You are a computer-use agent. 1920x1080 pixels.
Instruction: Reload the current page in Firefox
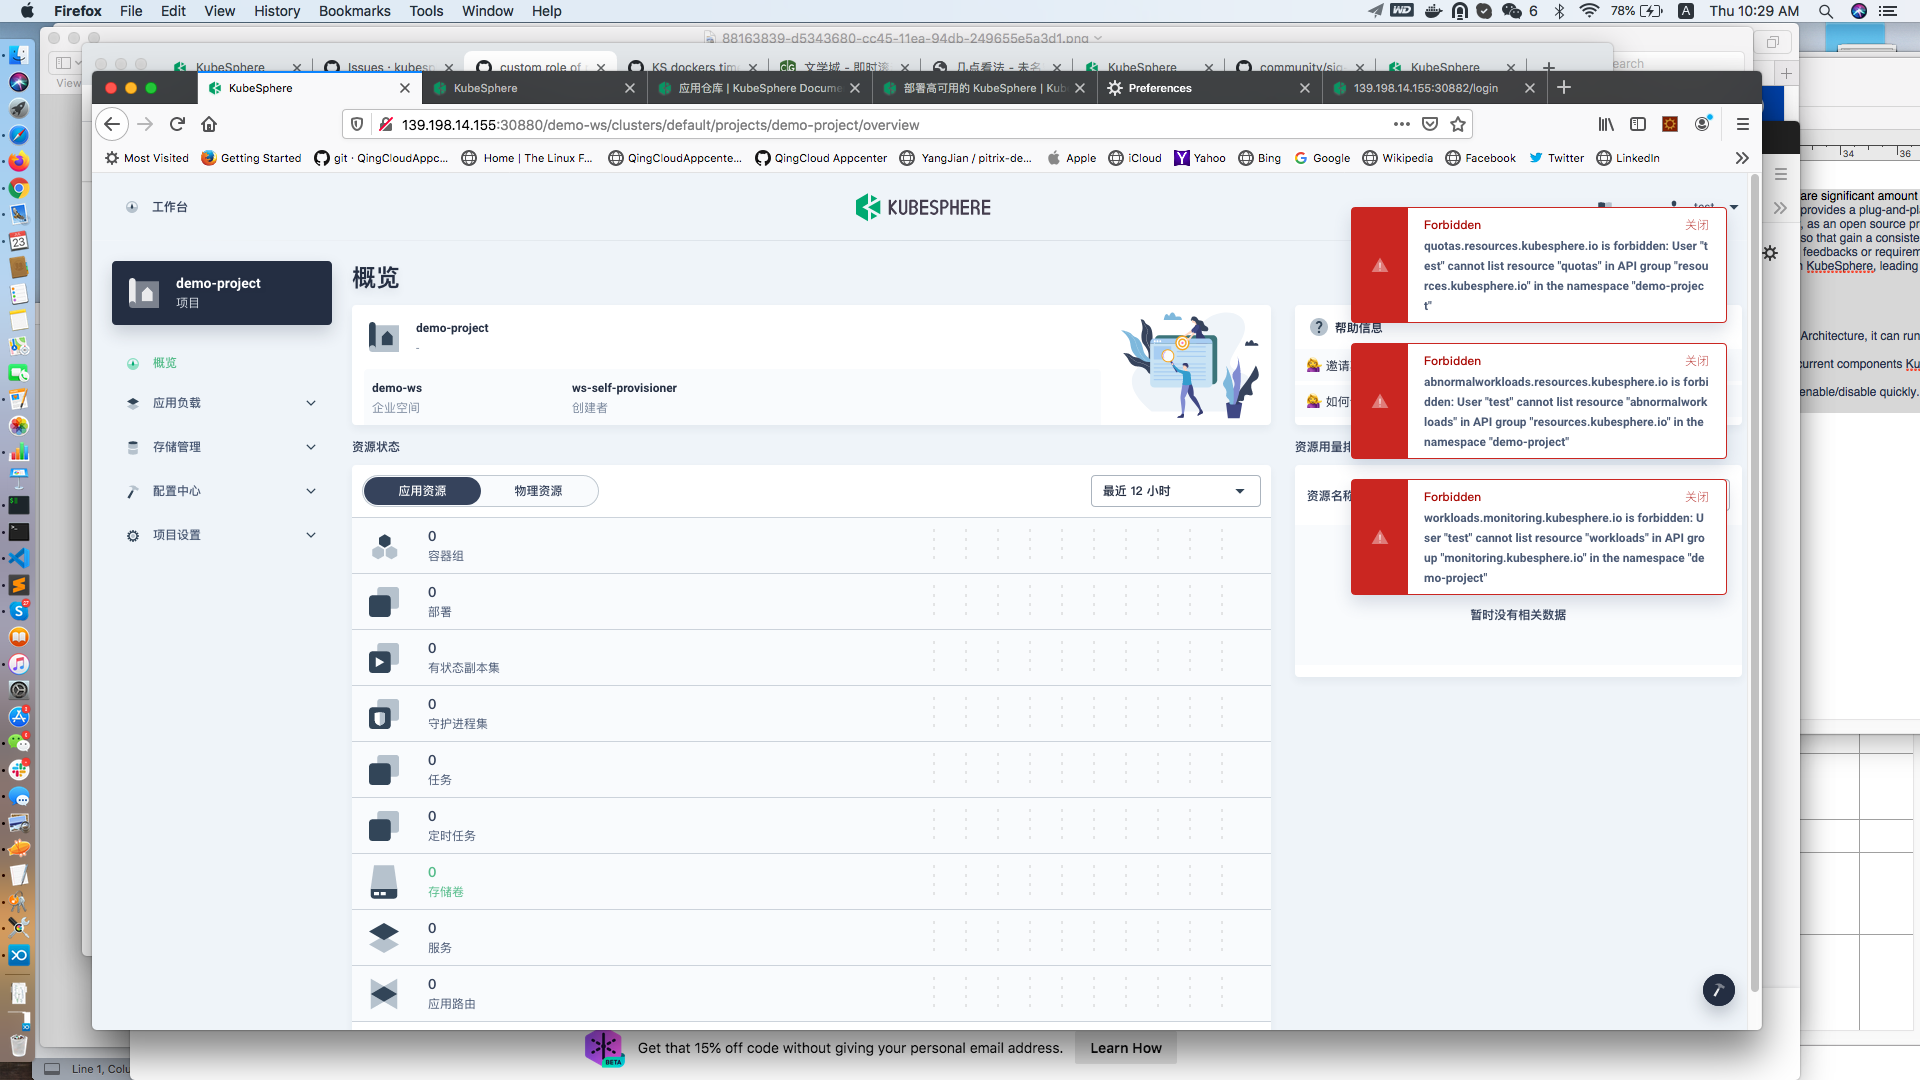(x=177, y=124)
